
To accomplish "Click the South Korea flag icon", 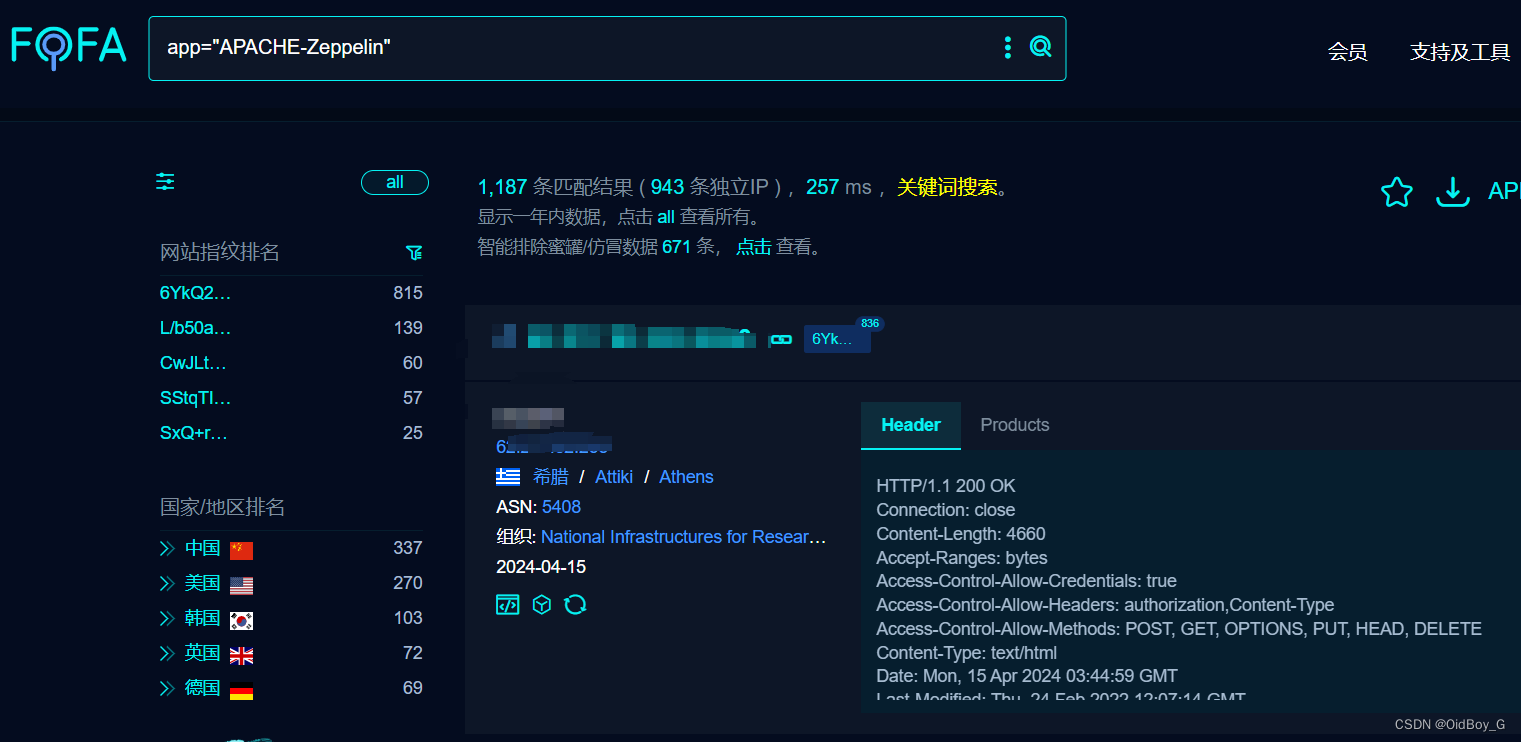I will pos(241,620).
